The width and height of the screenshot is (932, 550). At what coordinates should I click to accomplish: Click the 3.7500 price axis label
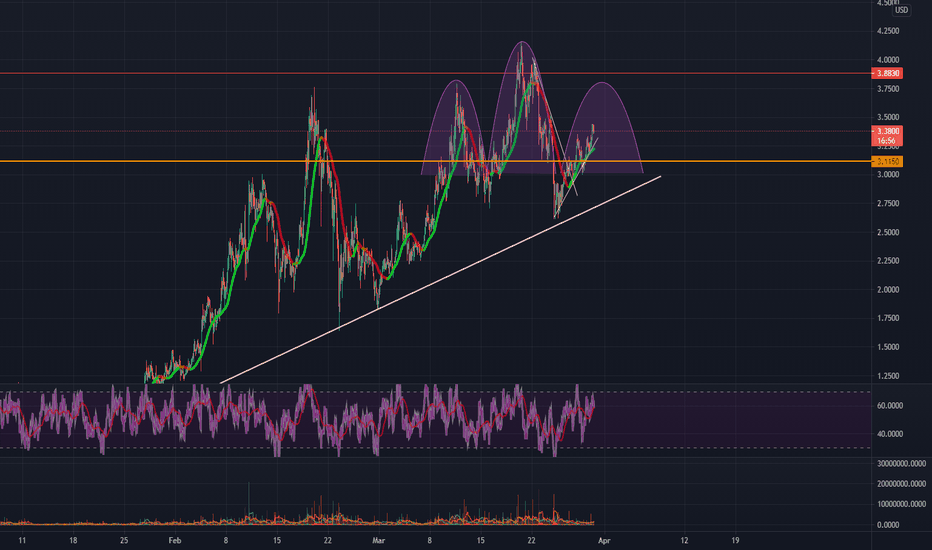click(x=887, y=89)
